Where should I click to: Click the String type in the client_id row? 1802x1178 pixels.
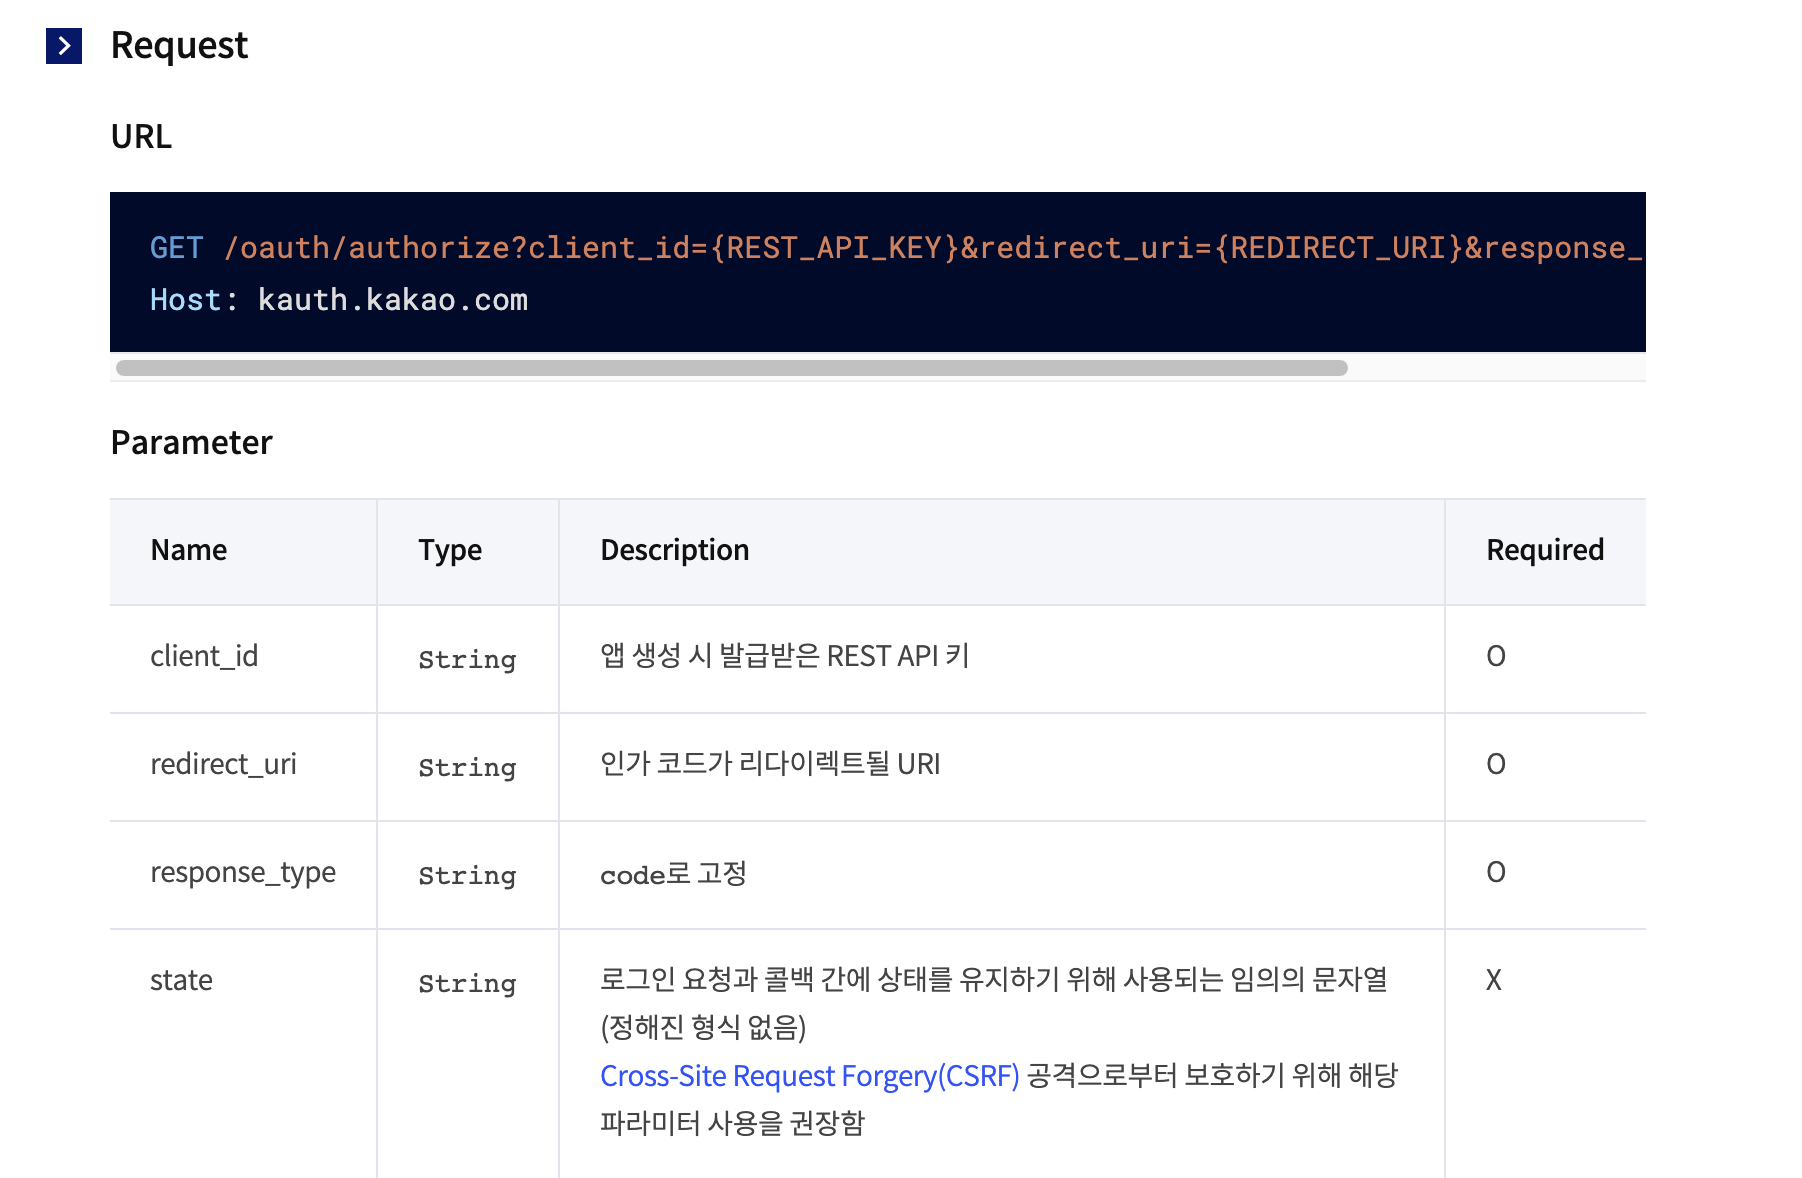coord(467,660)
